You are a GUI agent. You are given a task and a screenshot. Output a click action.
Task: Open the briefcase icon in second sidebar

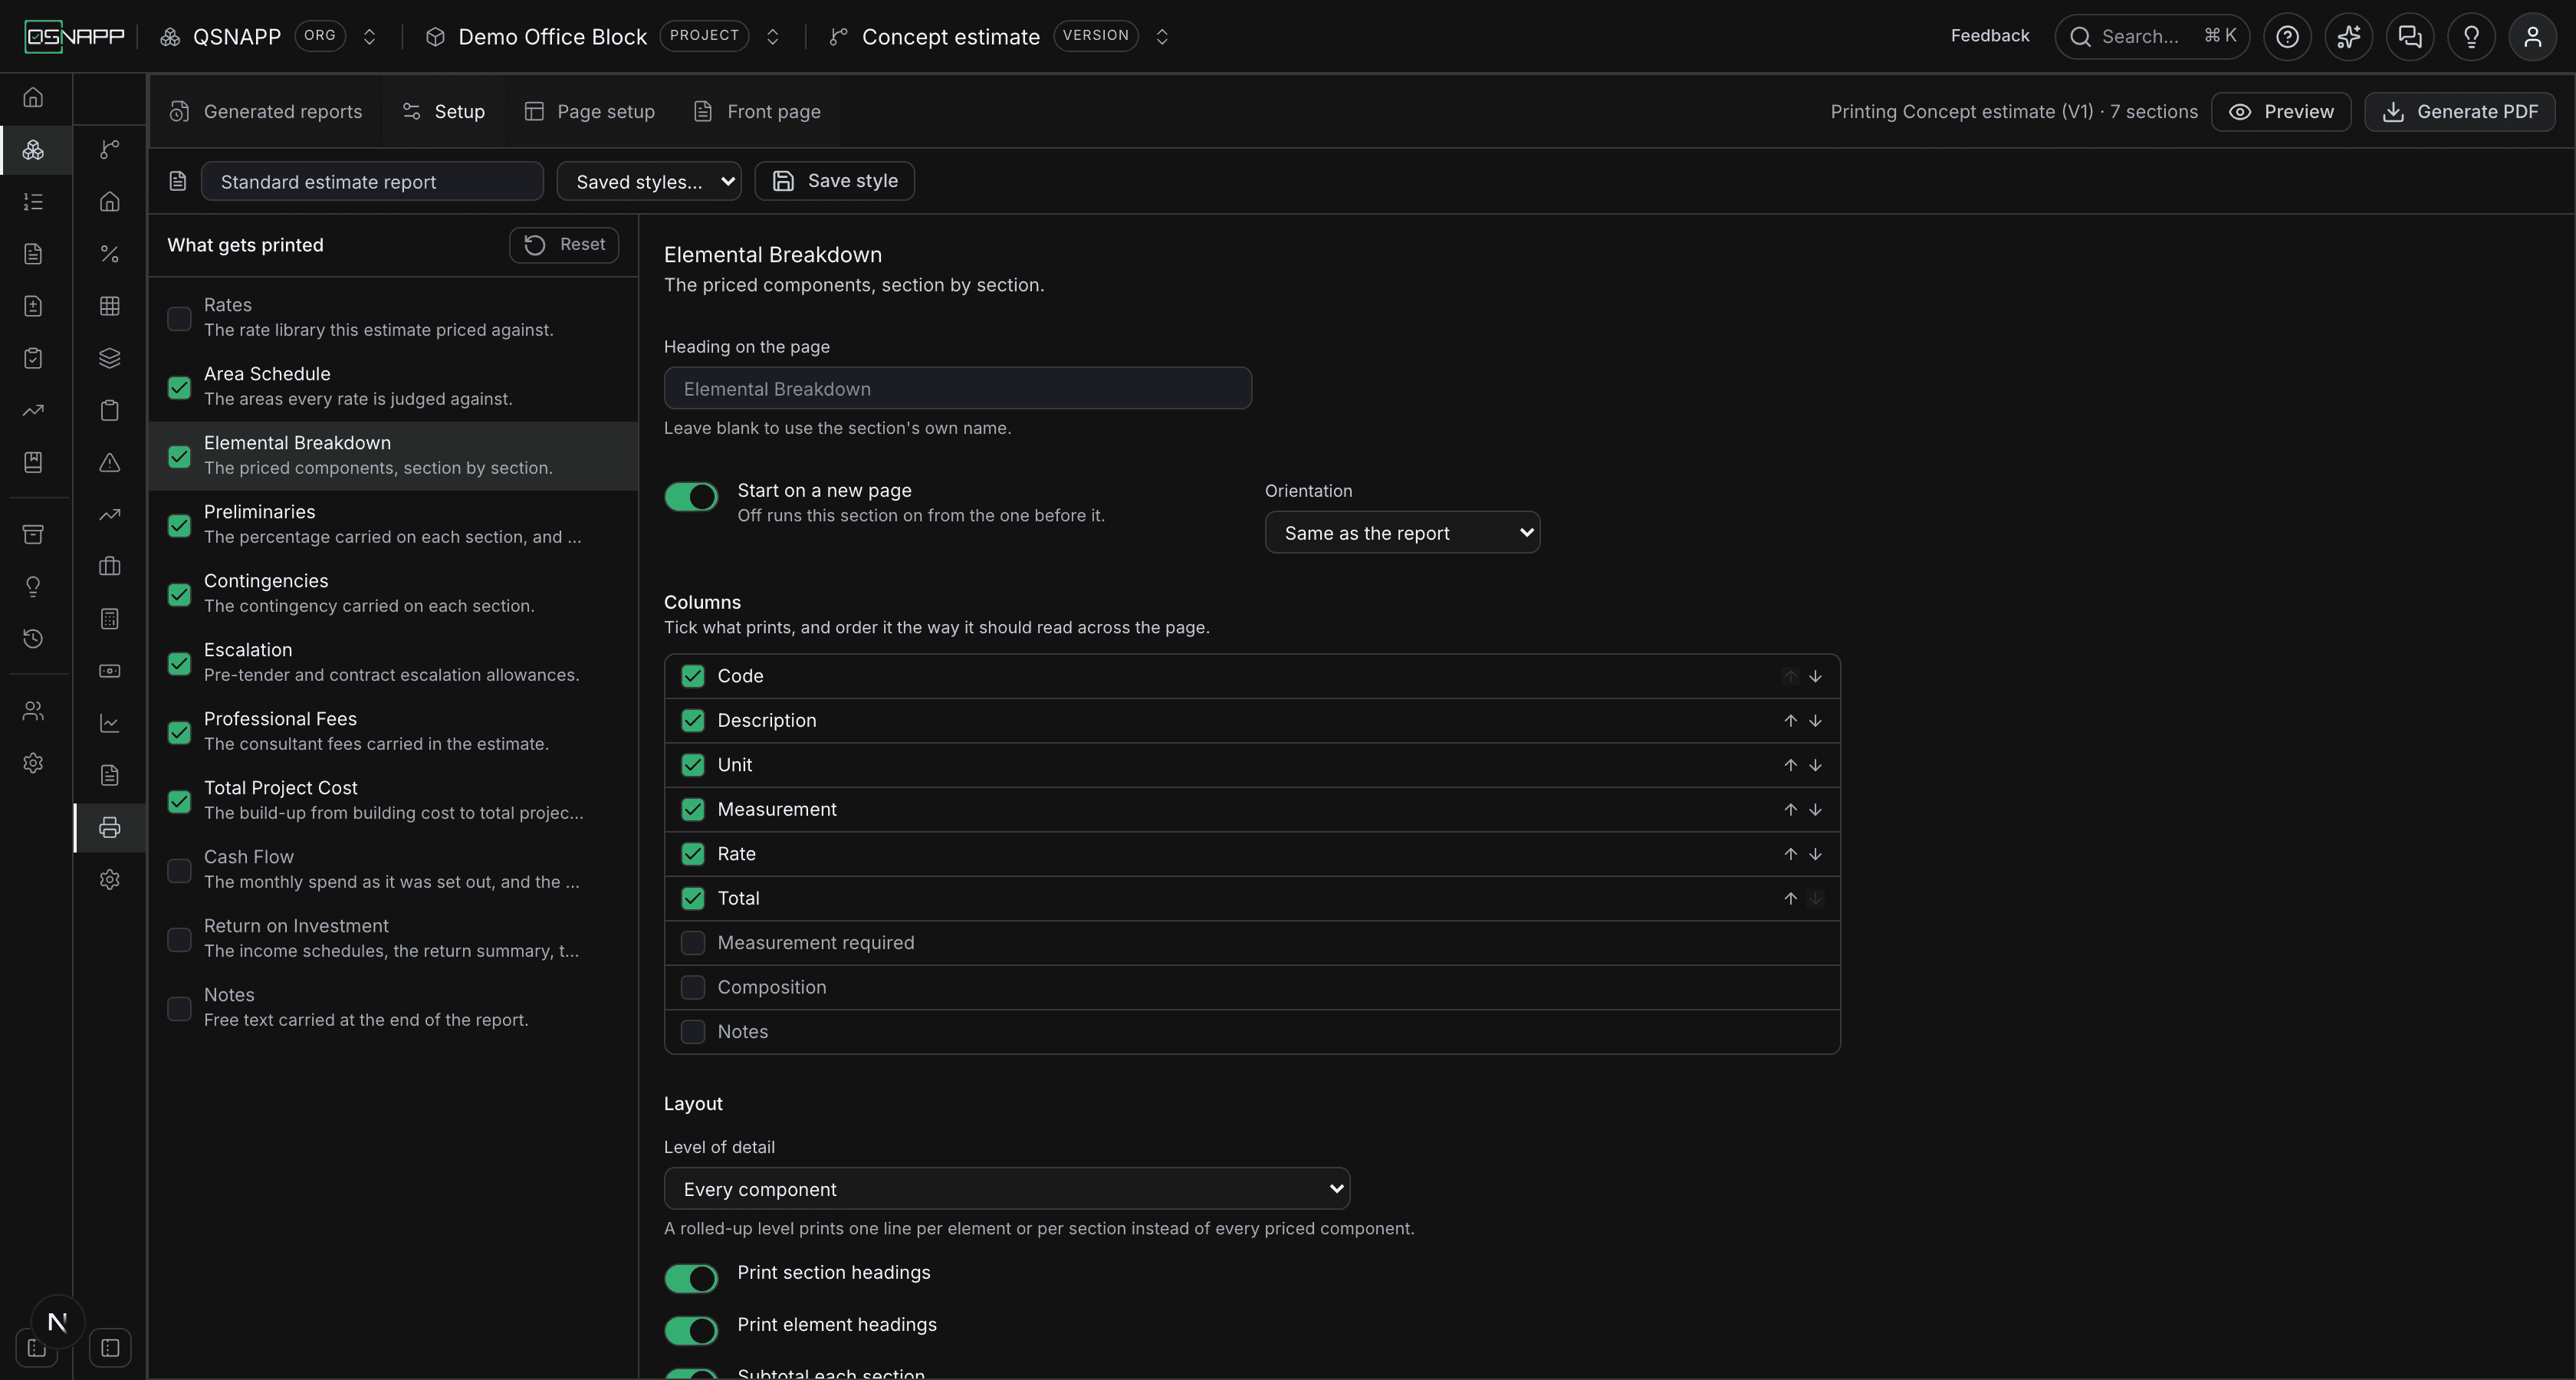[x=110, y=566]
